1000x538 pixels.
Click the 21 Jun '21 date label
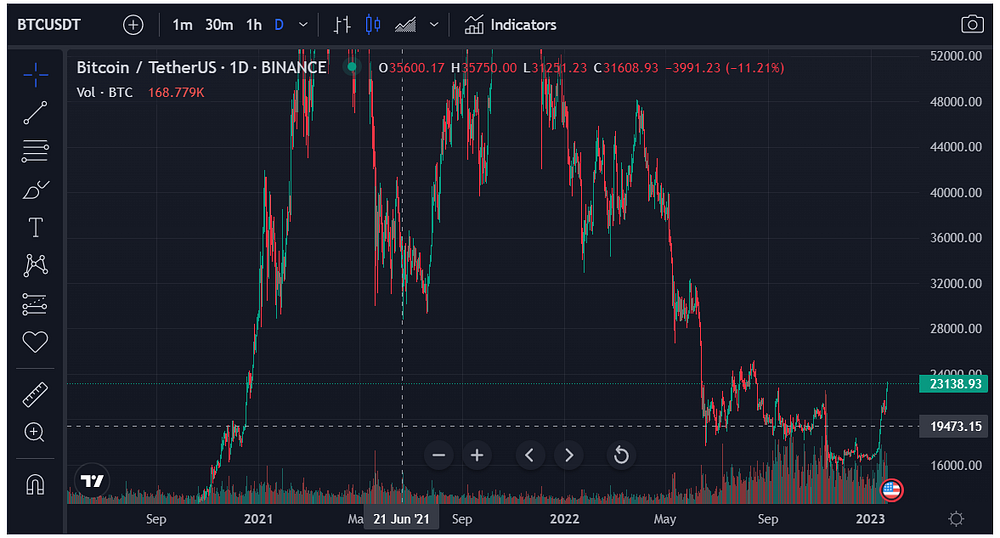401,519
